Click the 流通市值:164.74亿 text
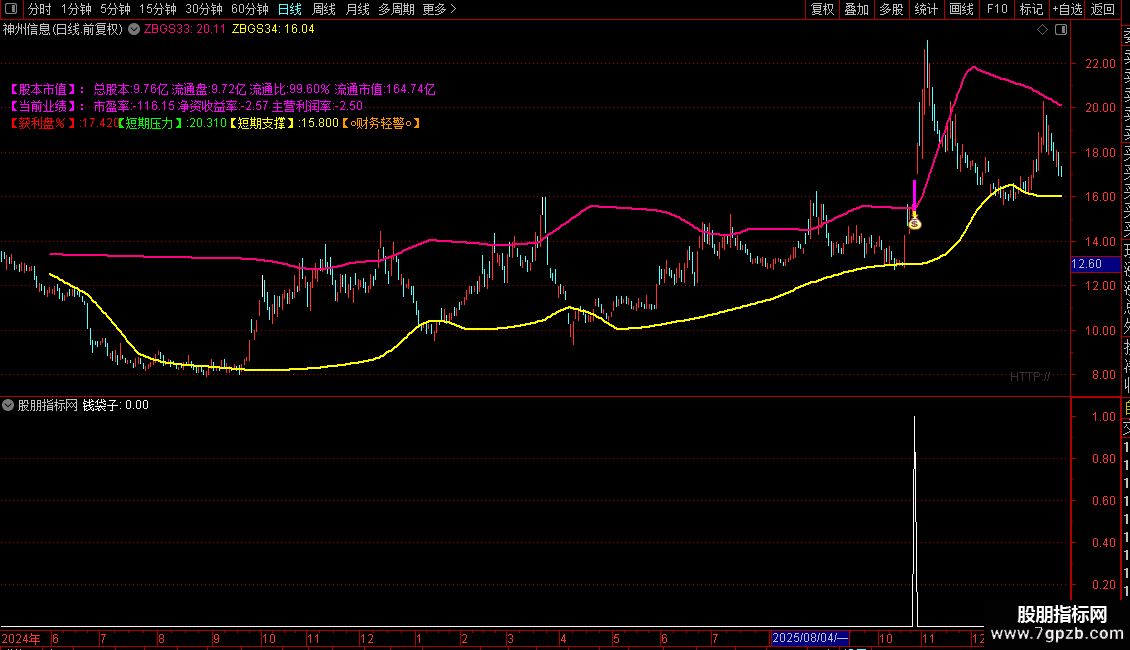The height and width of the screenshot is (650, 1130). [385, 89]
